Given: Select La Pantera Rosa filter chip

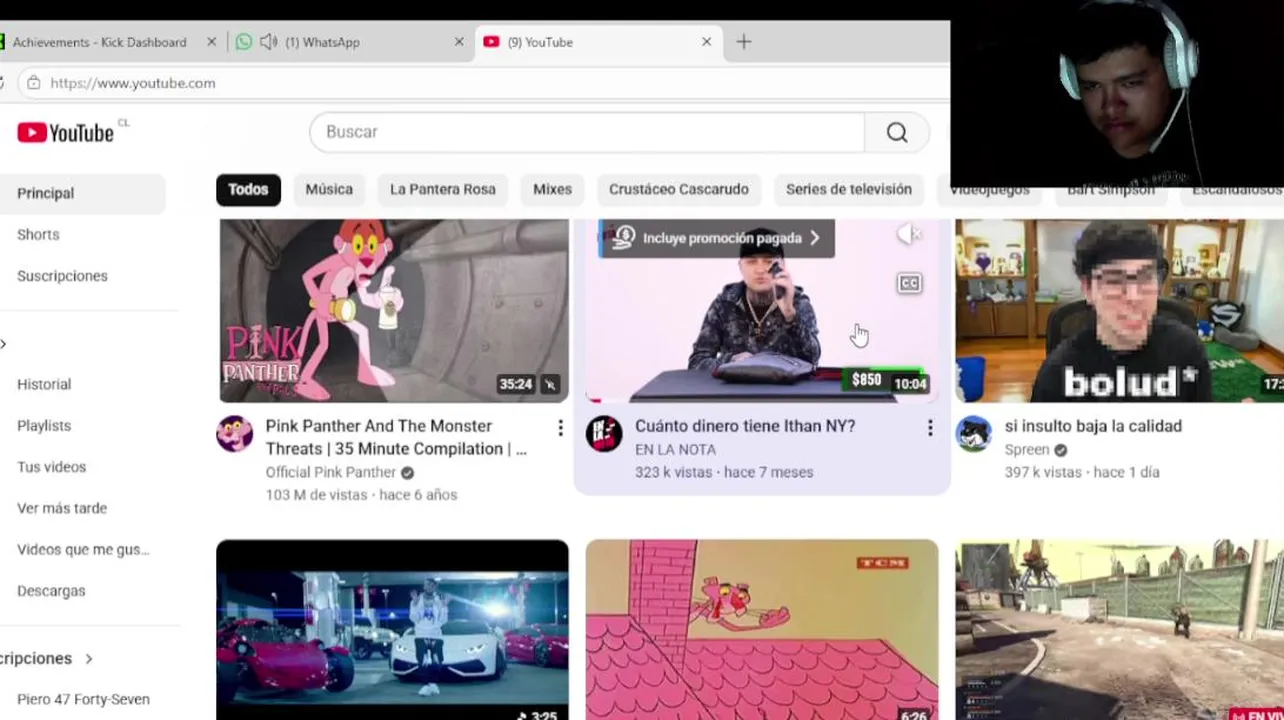Looking at the screenshot, I should [x=443, y=189].
